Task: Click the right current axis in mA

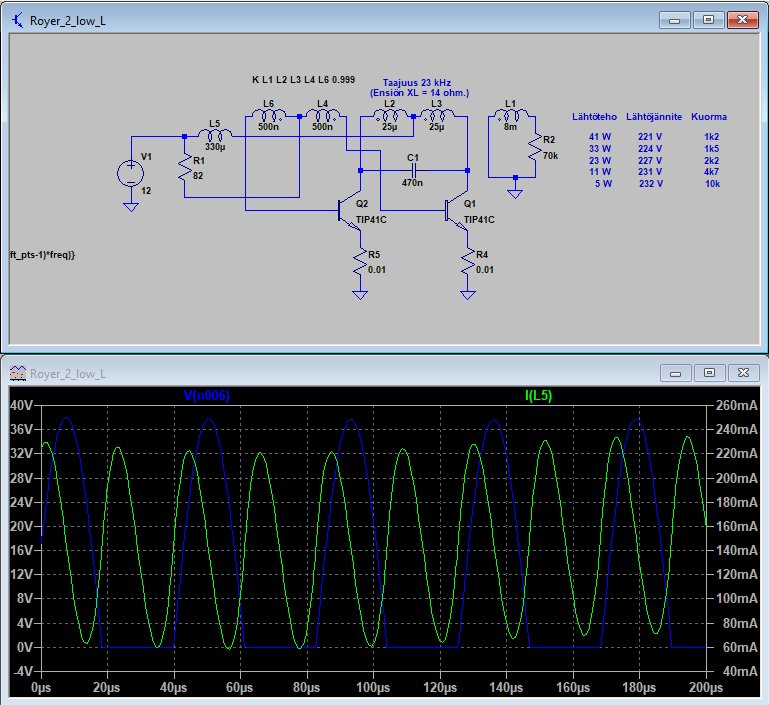Action: (738, 526)
